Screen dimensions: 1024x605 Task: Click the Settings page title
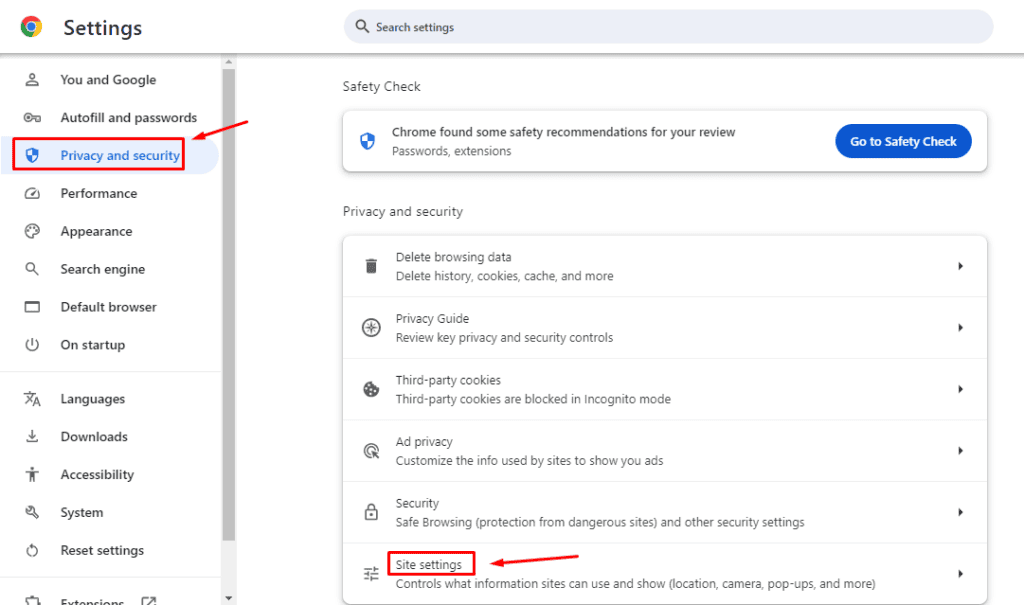103,27
